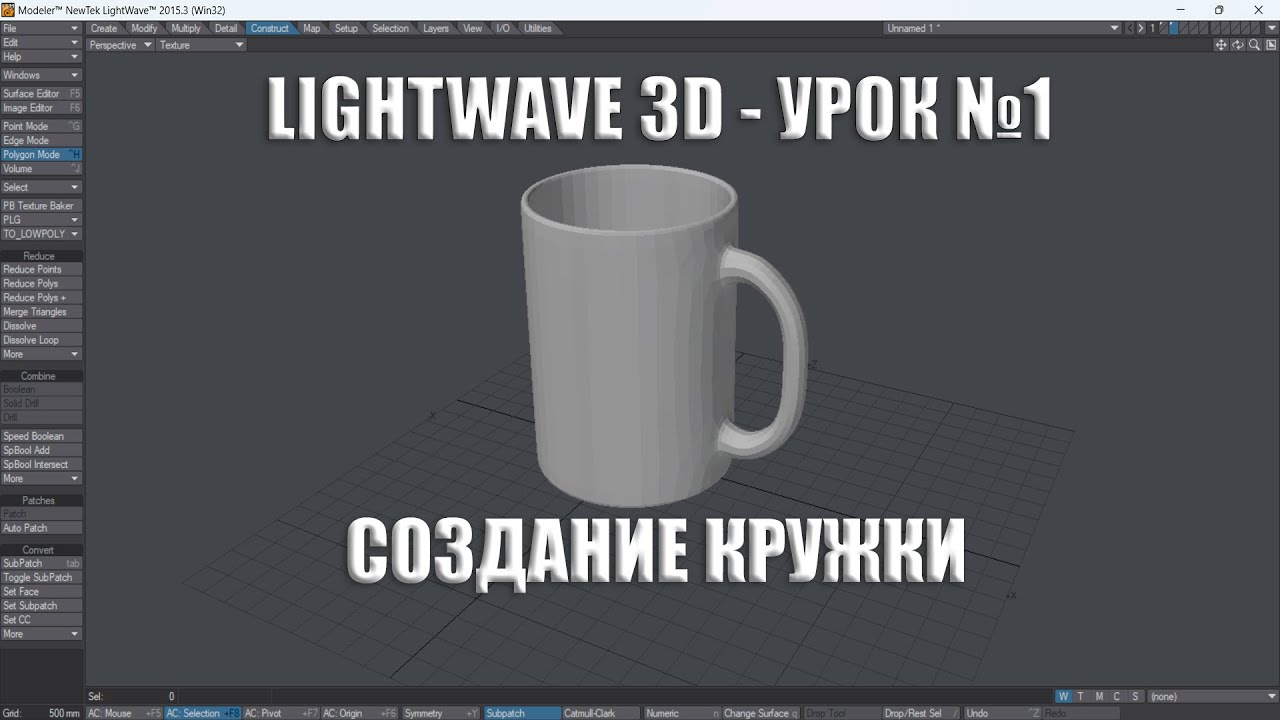Expand More under Combine section
The width and height of the screenshot is (1280, 720).
point(41,478)
